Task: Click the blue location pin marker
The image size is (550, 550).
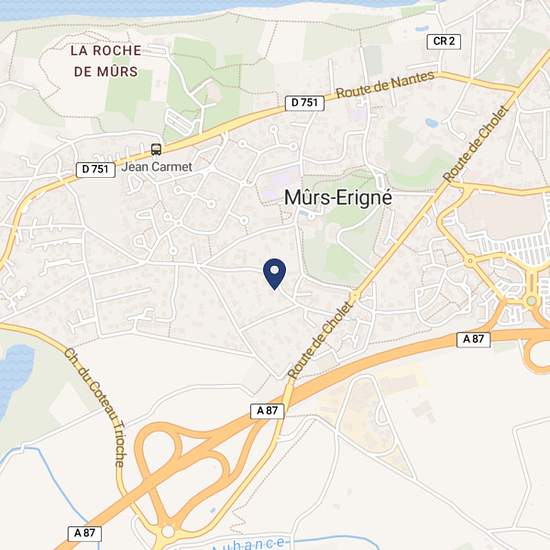Action: coord(275,274)
